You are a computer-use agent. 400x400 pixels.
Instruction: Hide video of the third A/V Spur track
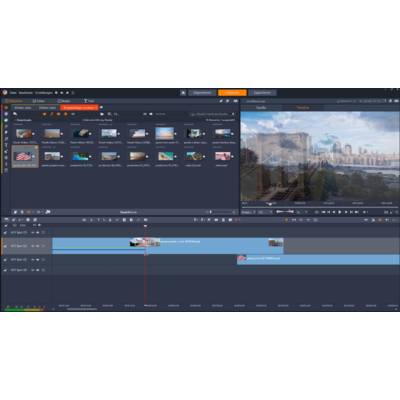pos(33,259)
